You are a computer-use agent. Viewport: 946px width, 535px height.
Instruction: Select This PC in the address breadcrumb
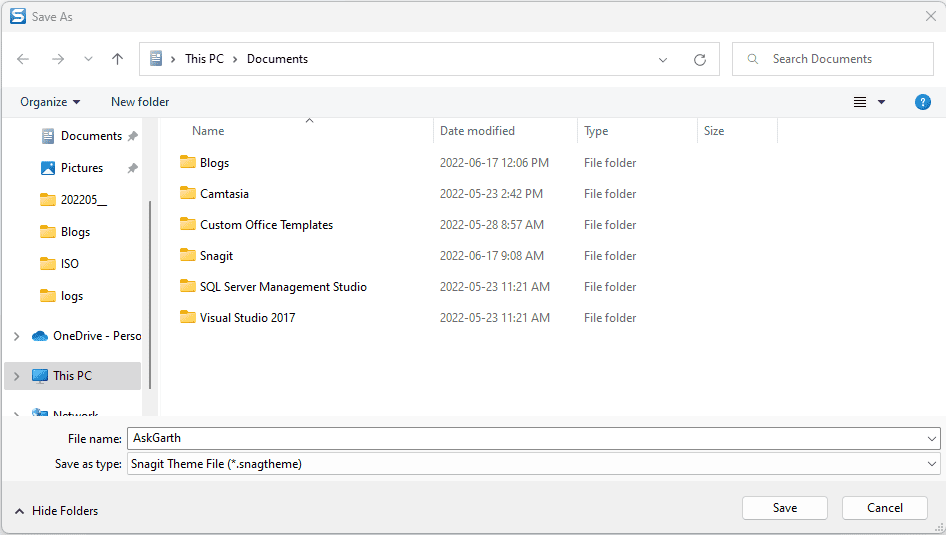click(204, 59)
